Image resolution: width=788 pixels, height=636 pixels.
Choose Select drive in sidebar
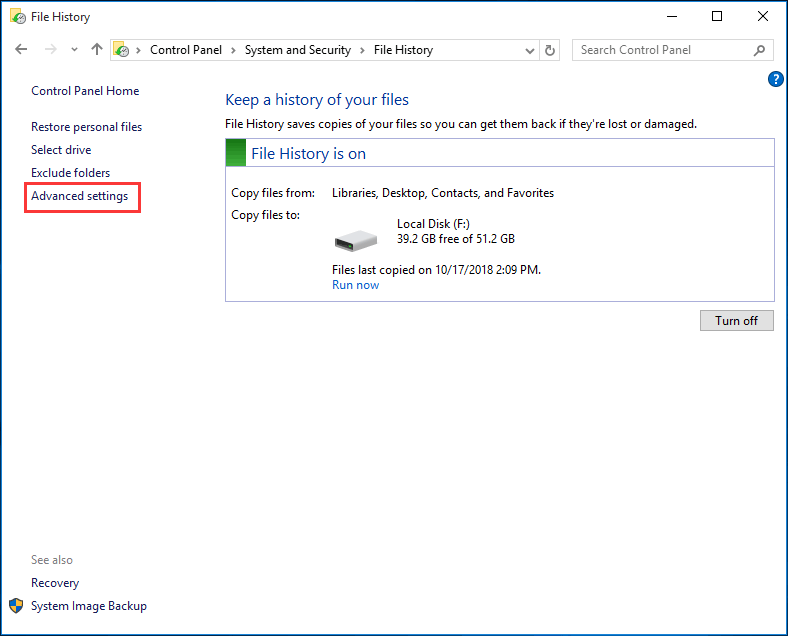click(61, 150)
